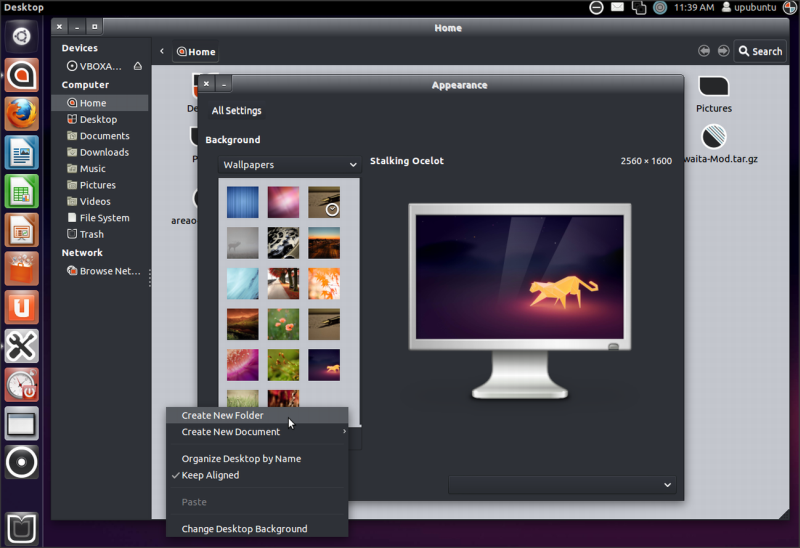Open the Trash at launcher bottom
This screenshot has height=548, width=800.
click(21, 529)
